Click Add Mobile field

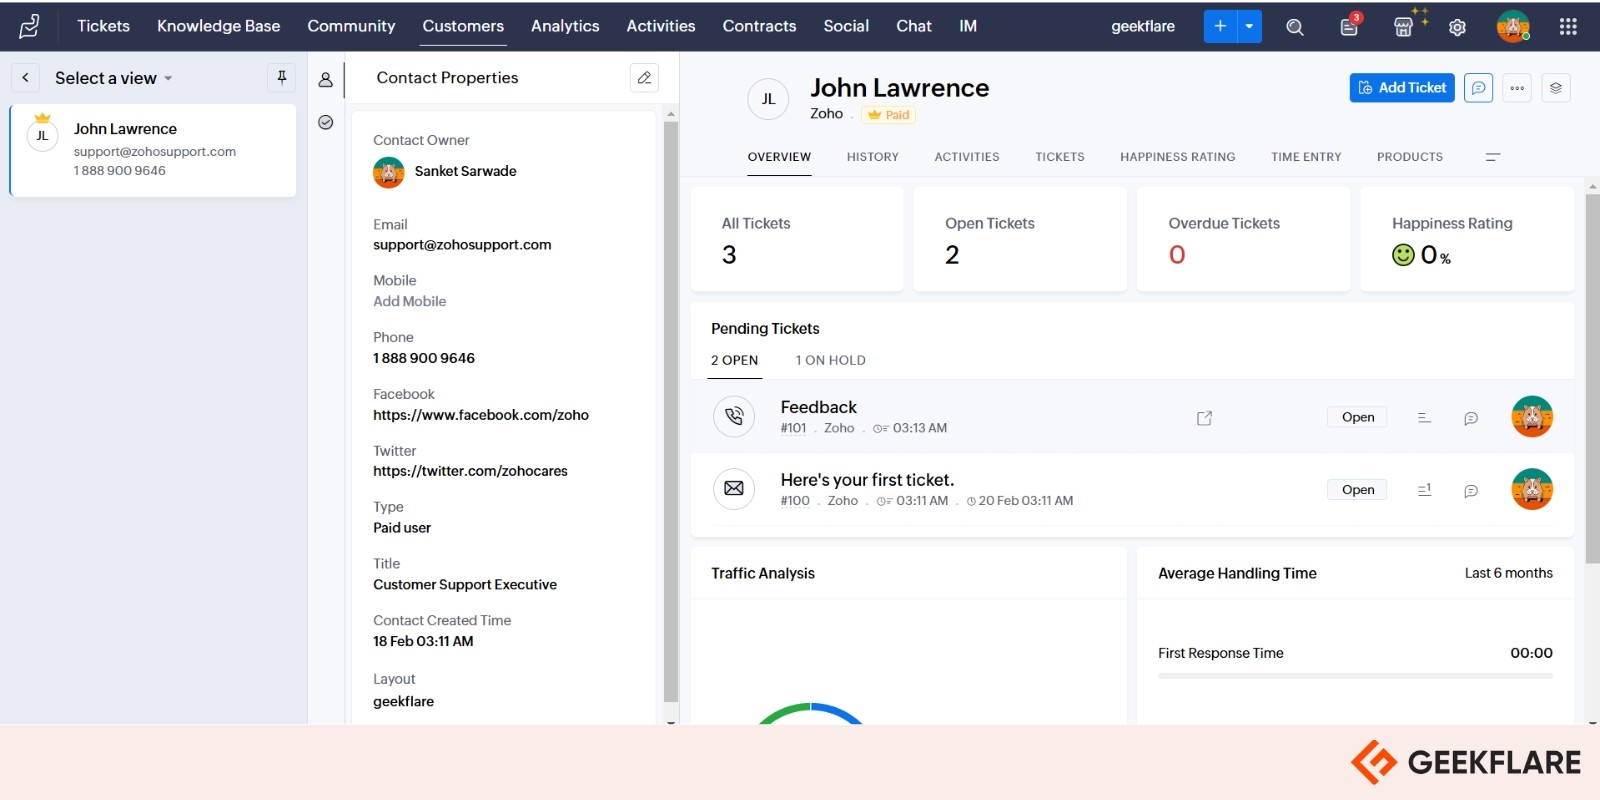[410, 301]
